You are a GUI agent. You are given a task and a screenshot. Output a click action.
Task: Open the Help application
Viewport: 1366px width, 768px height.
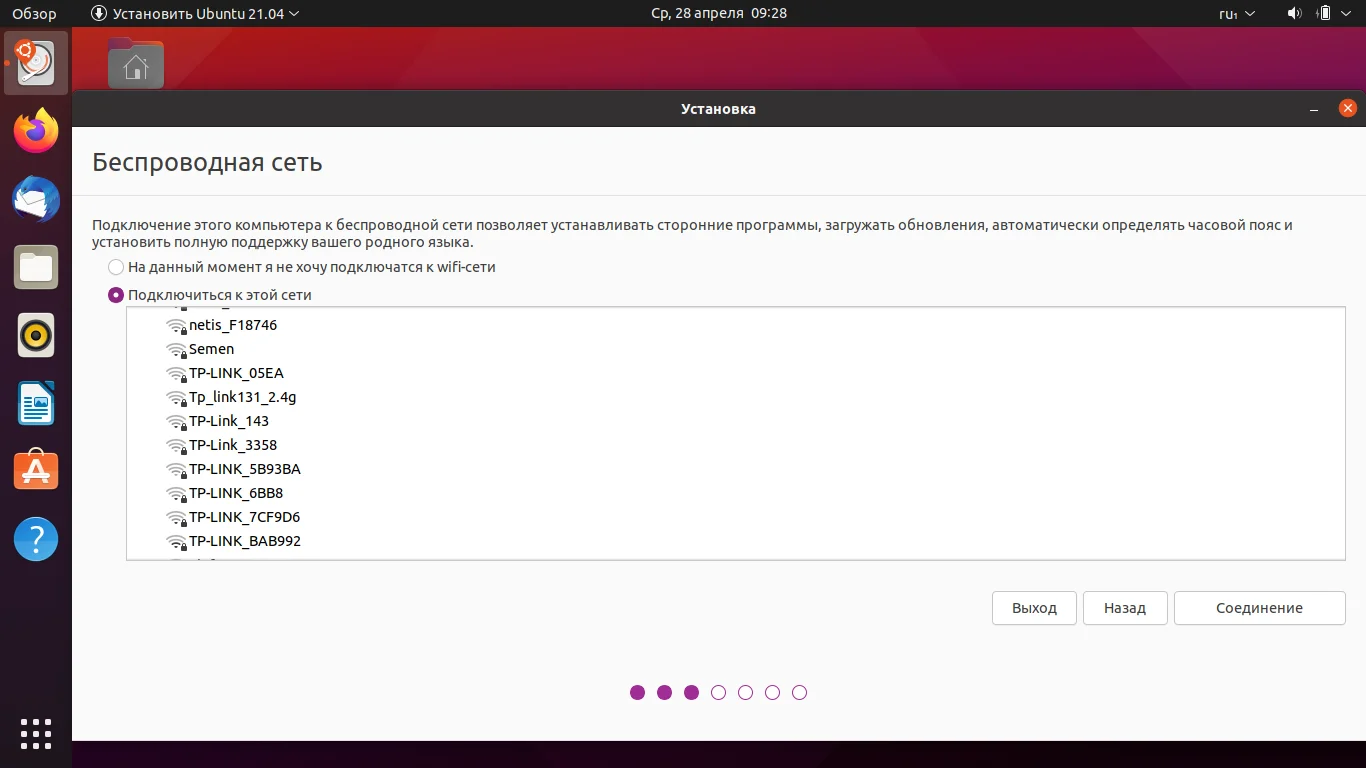(35, 539)
